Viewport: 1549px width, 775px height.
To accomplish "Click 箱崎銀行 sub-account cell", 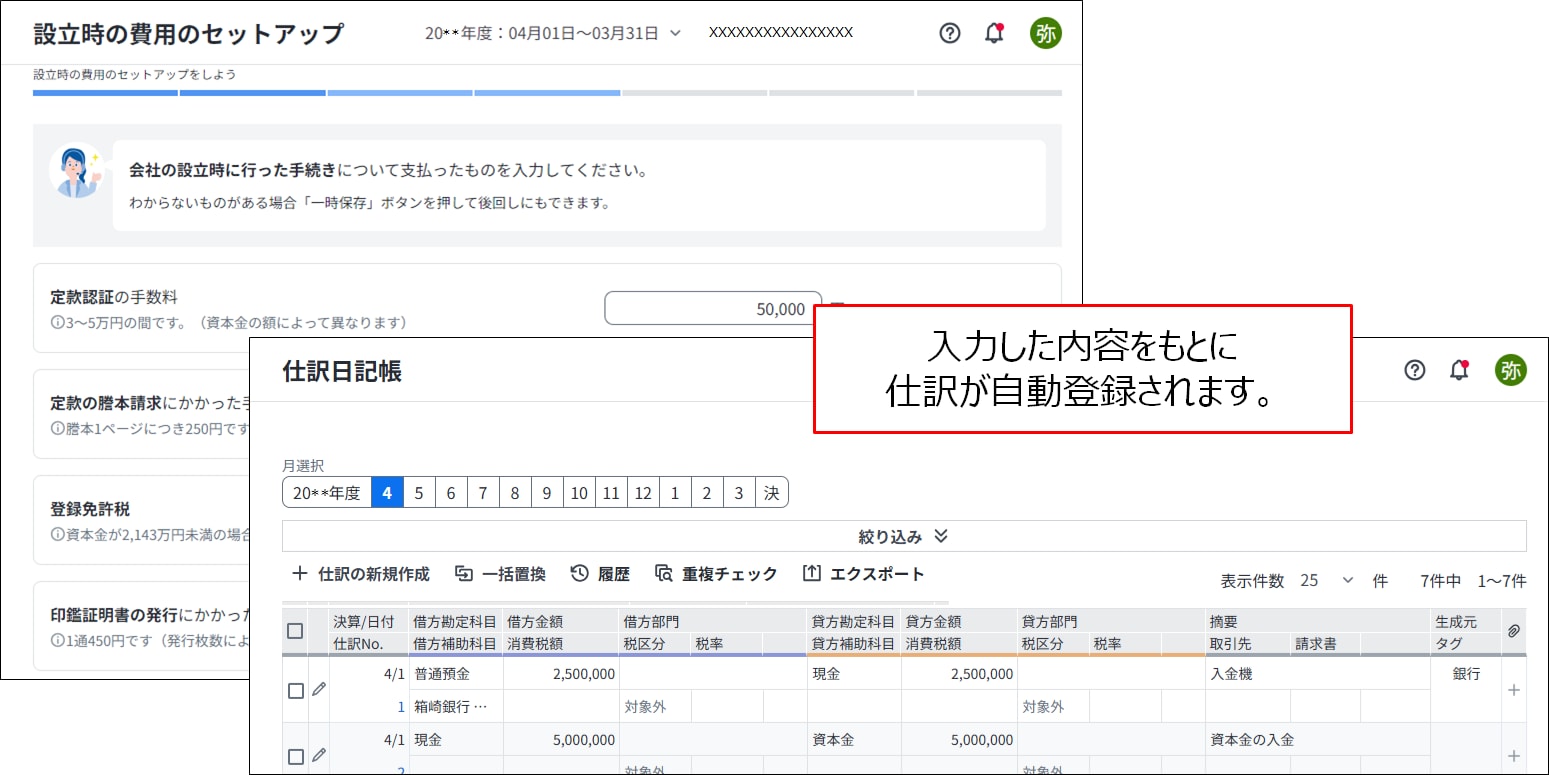I will [x=455, y=707].
